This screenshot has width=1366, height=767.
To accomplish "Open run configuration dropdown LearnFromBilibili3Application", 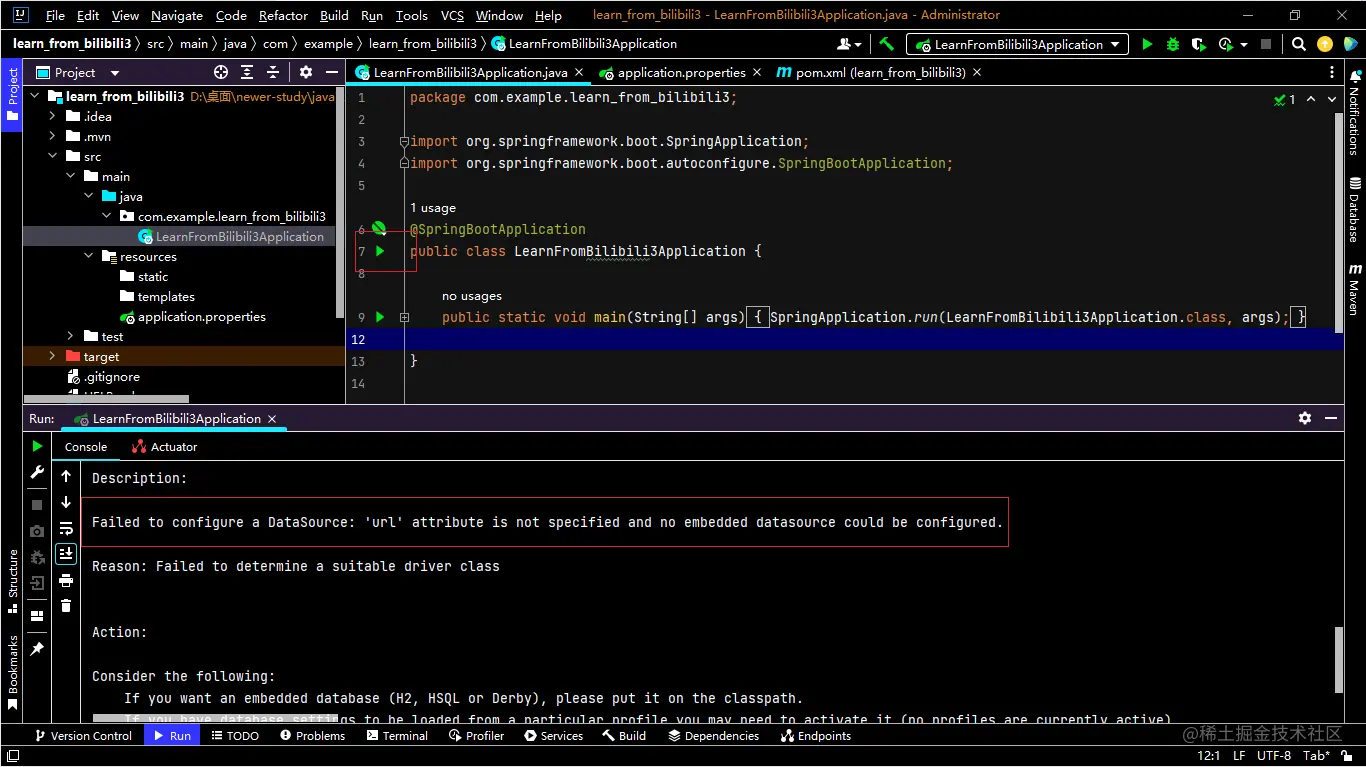I will pyautogui.click(x=1017, y=44).
